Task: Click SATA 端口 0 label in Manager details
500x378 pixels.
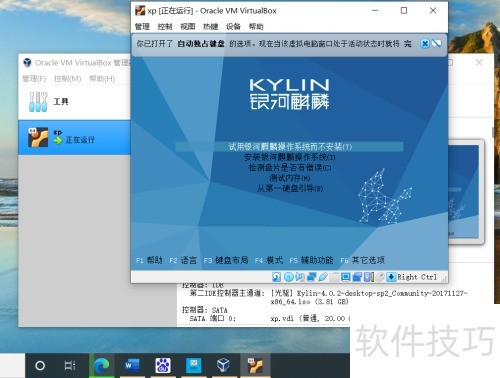Action: pyautogui.click(x=213, y=319)
